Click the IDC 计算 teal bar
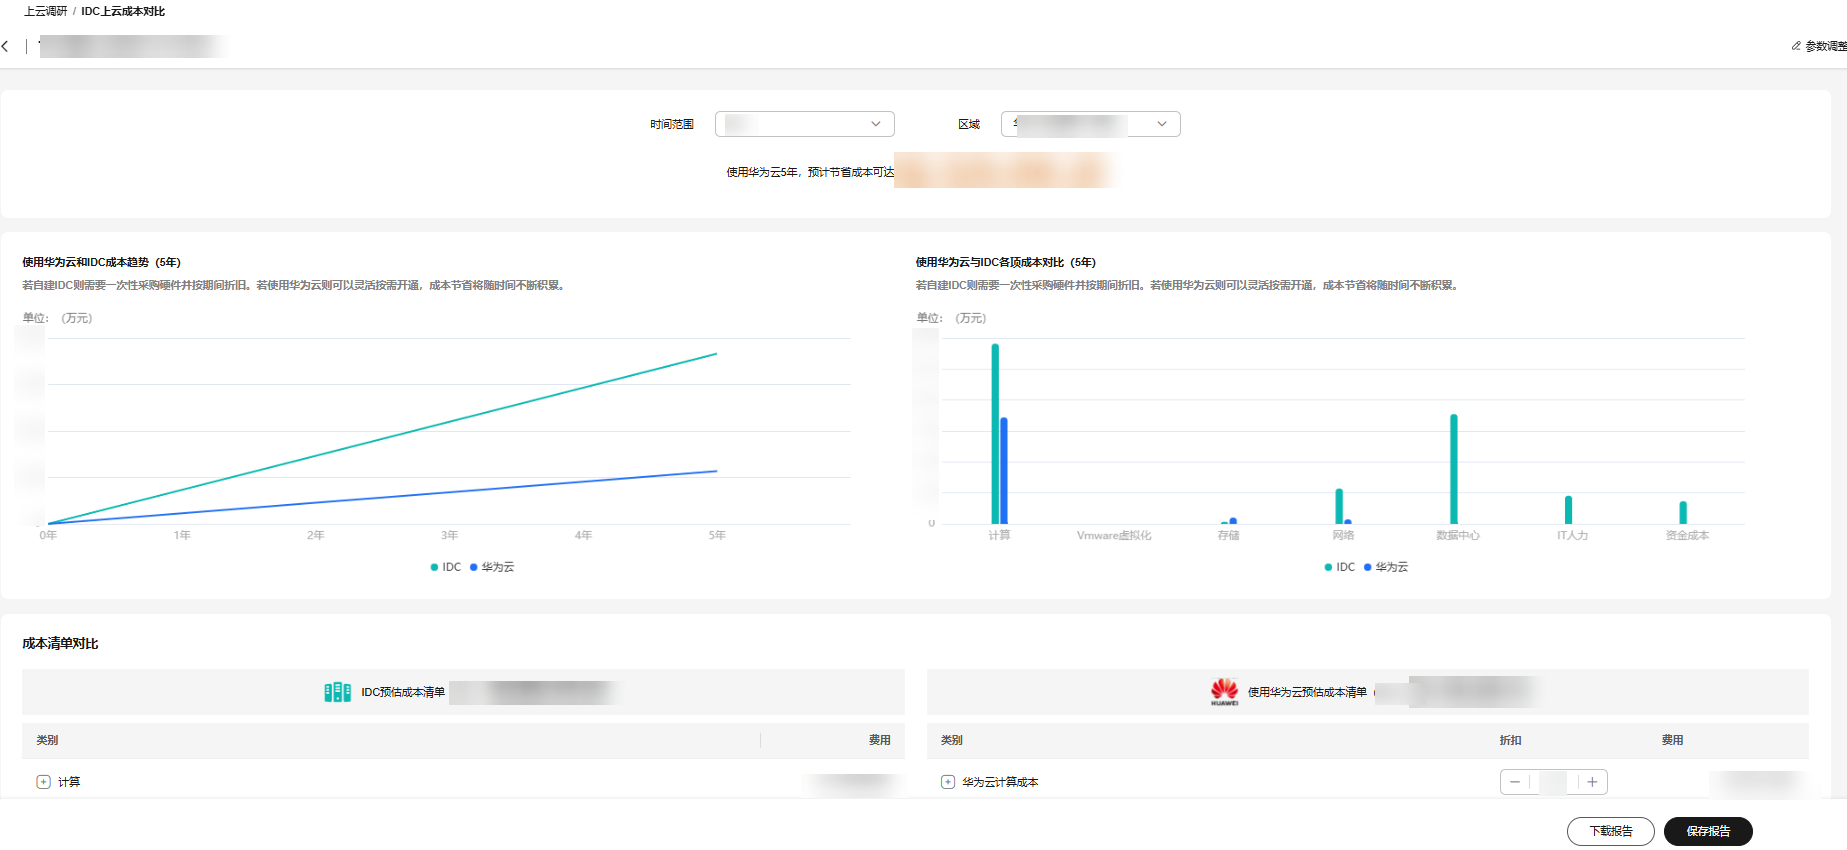The width and height of the screenshot is (1847, 850). pos(995,434)
